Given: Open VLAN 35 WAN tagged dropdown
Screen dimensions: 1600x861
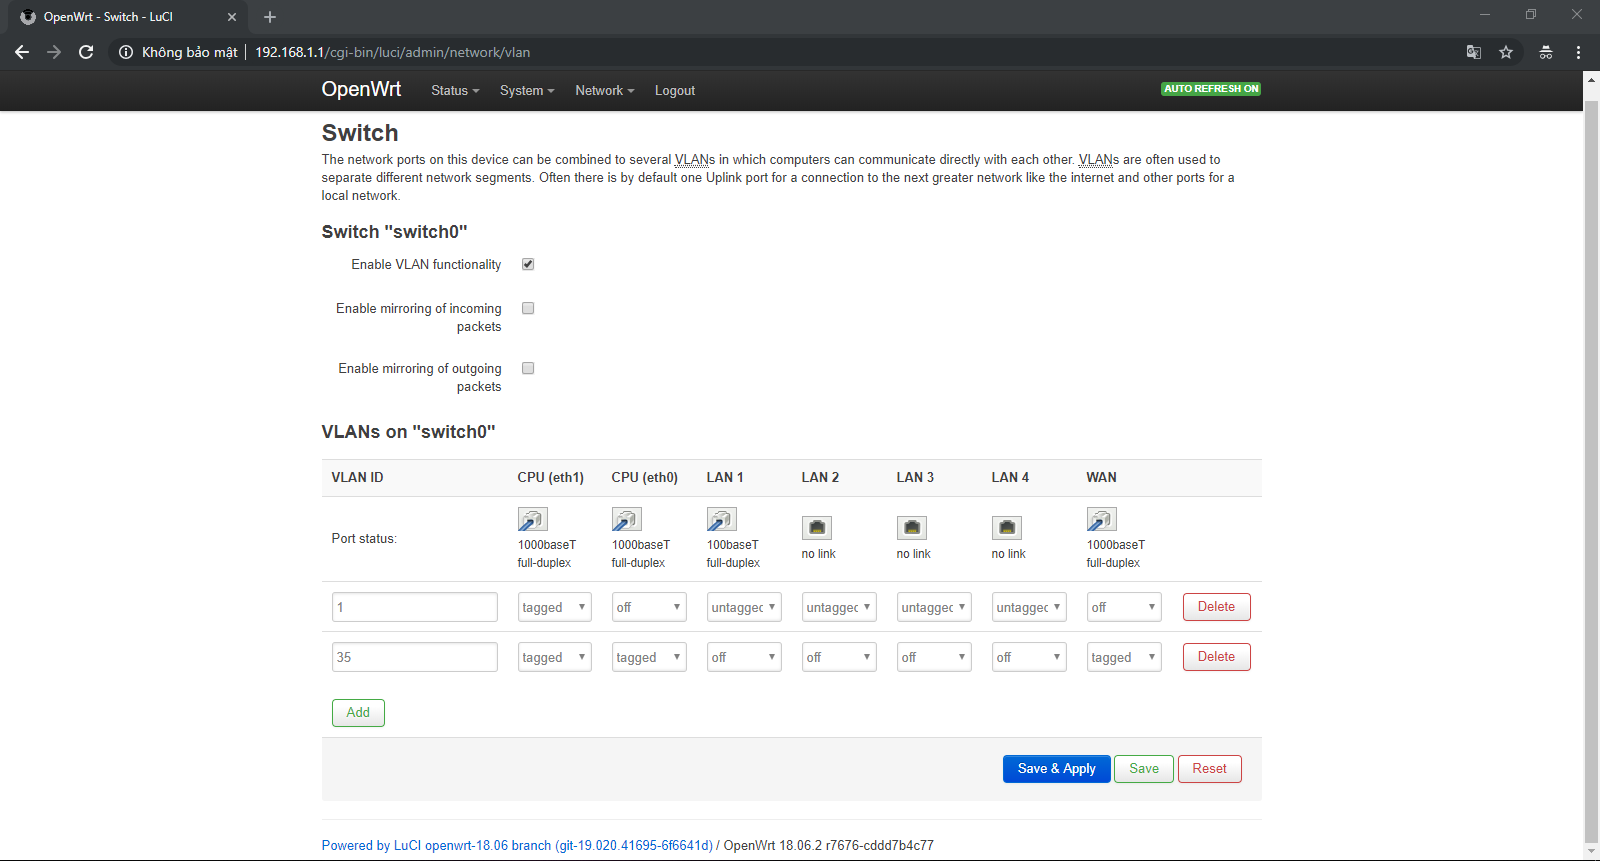Looking at the screenshot, I should [x=1124, y=657].
